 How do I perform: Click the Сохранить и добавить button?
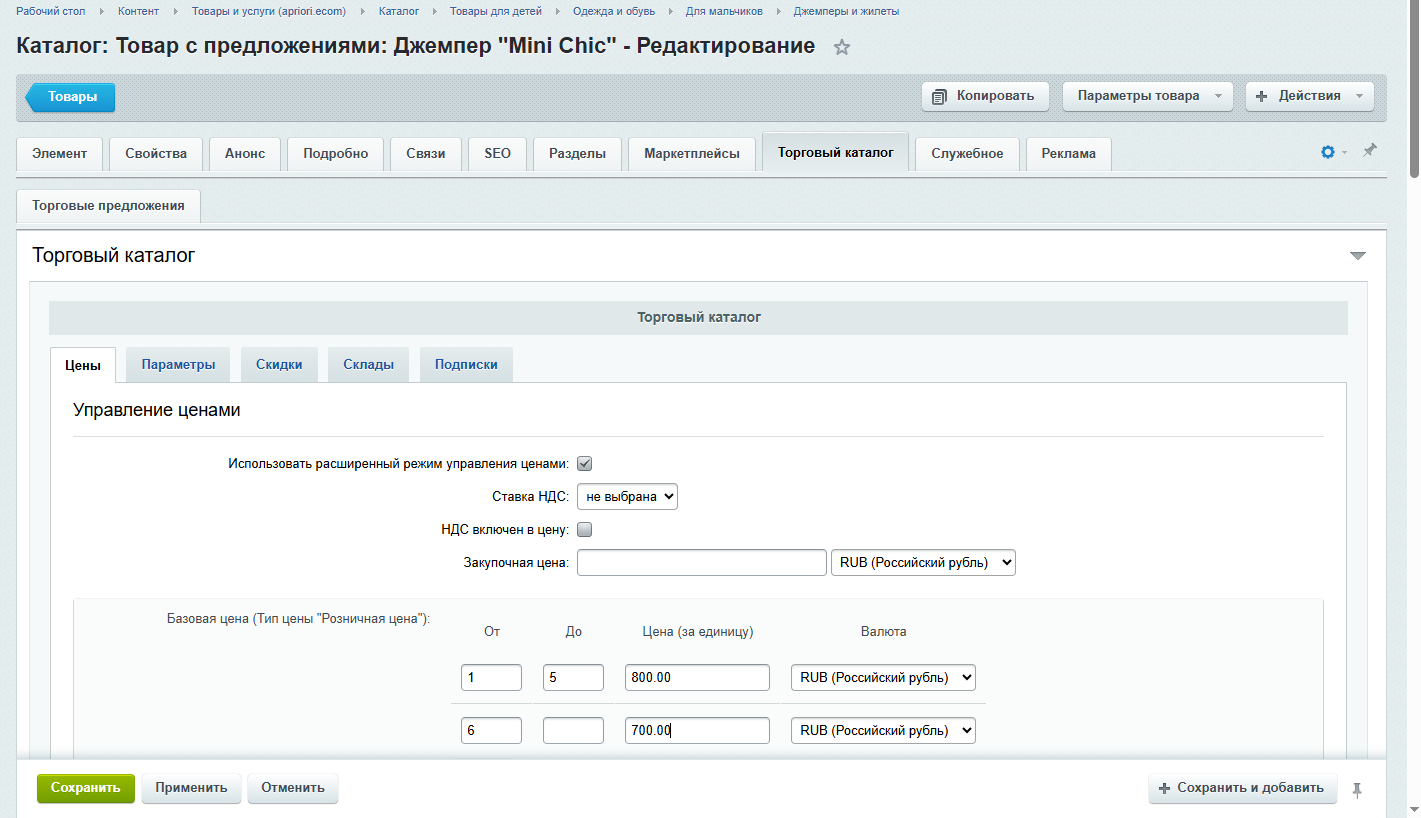(1241, 788)
